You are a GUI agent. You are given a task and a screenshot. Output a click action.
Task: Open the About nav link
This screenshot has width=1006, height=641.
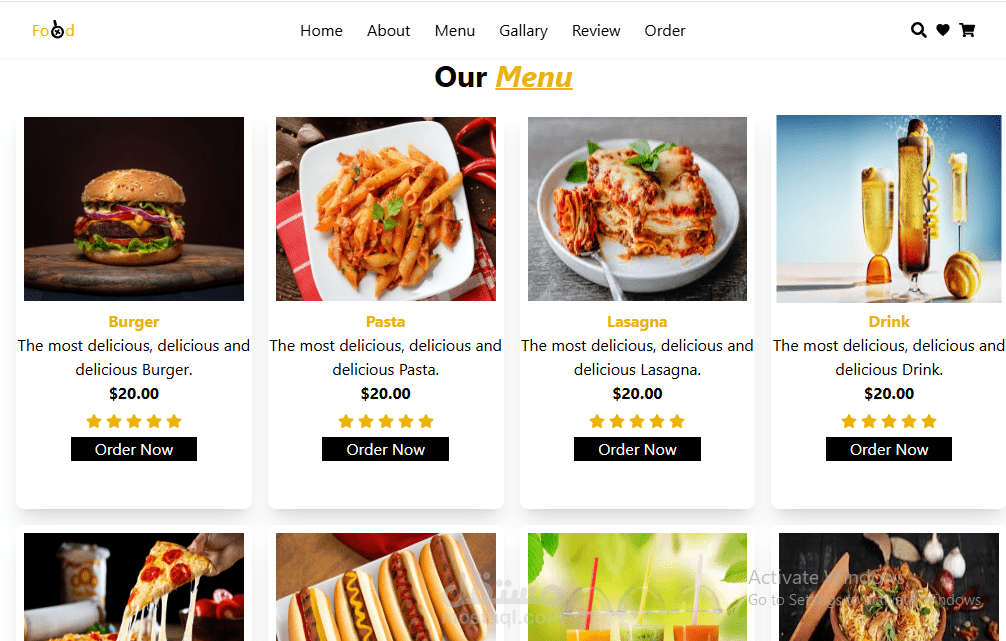pos(388,31)
